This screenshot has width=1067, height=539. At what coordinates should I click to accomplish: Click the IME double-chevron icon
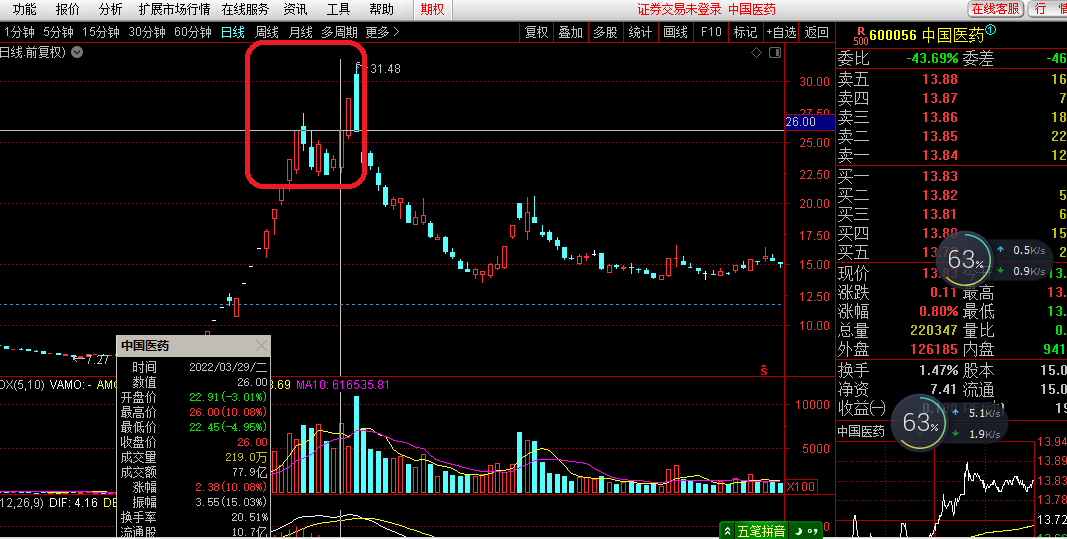[728, 531]
